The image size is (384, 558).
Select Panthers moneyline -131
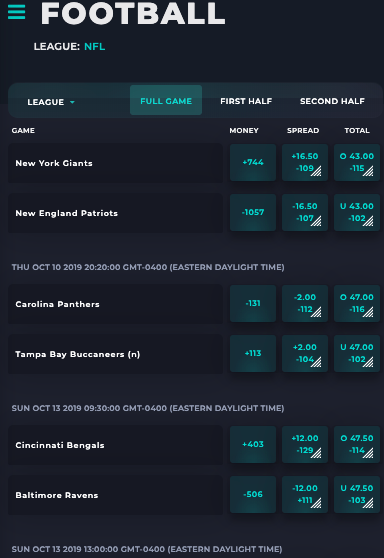(253, 304)
